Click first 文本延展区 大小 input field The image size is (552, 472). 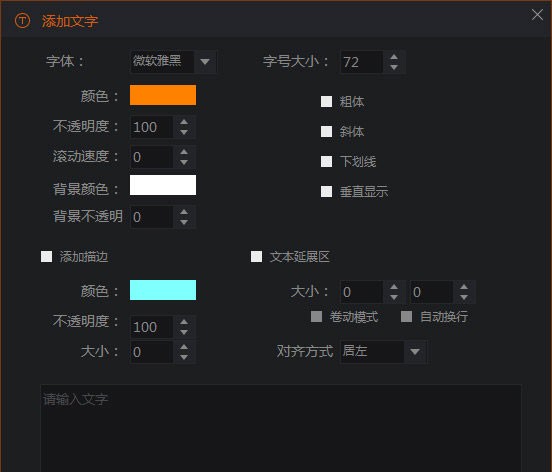pos(362,292)
